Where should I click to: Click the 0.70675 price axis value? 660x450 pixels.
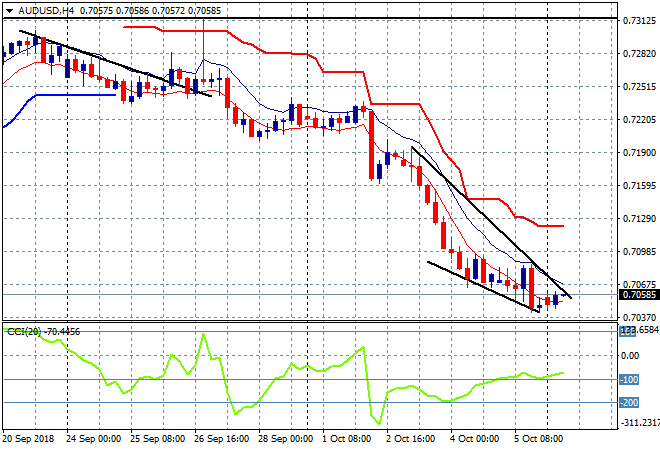pos(639,285)
